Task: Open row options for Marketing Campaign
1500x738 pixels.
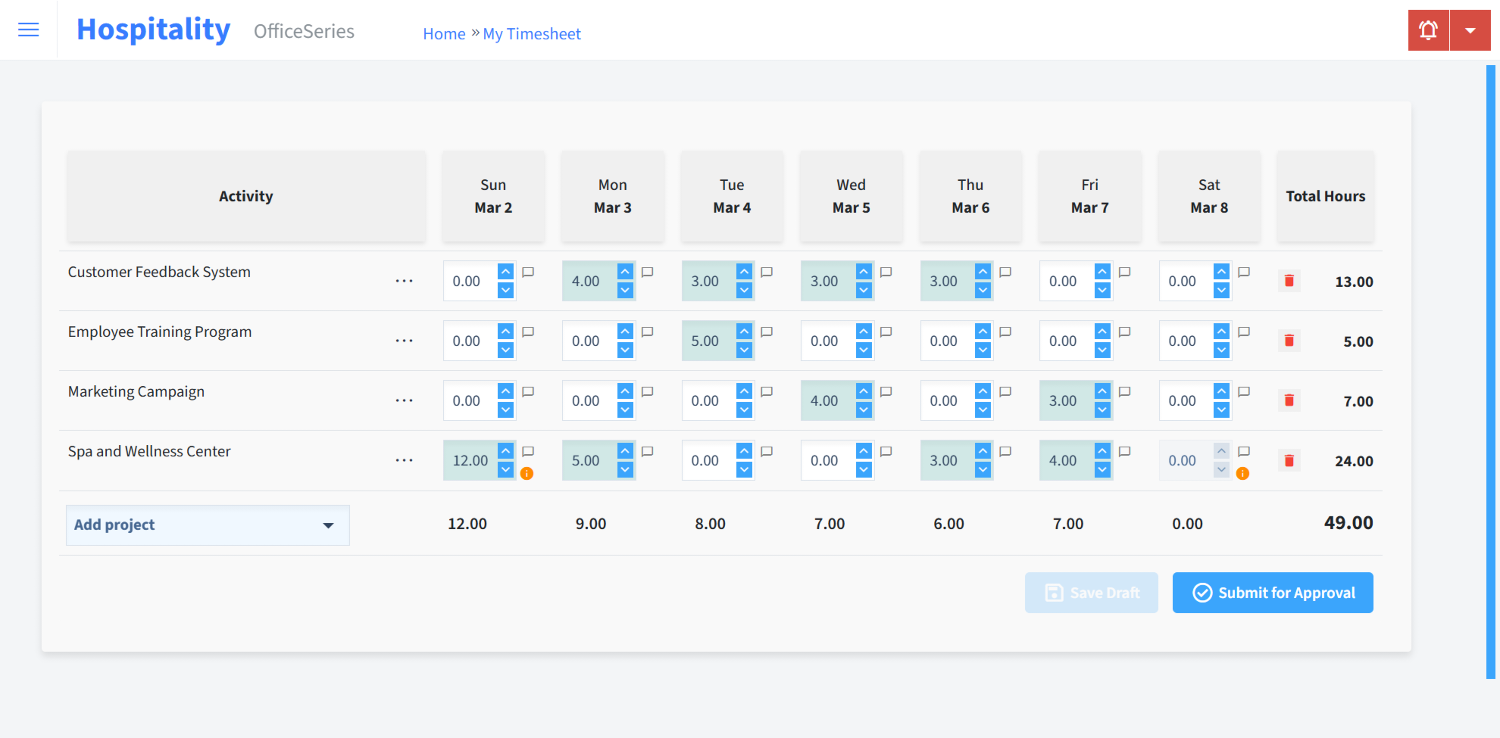Action: point(404,400)
